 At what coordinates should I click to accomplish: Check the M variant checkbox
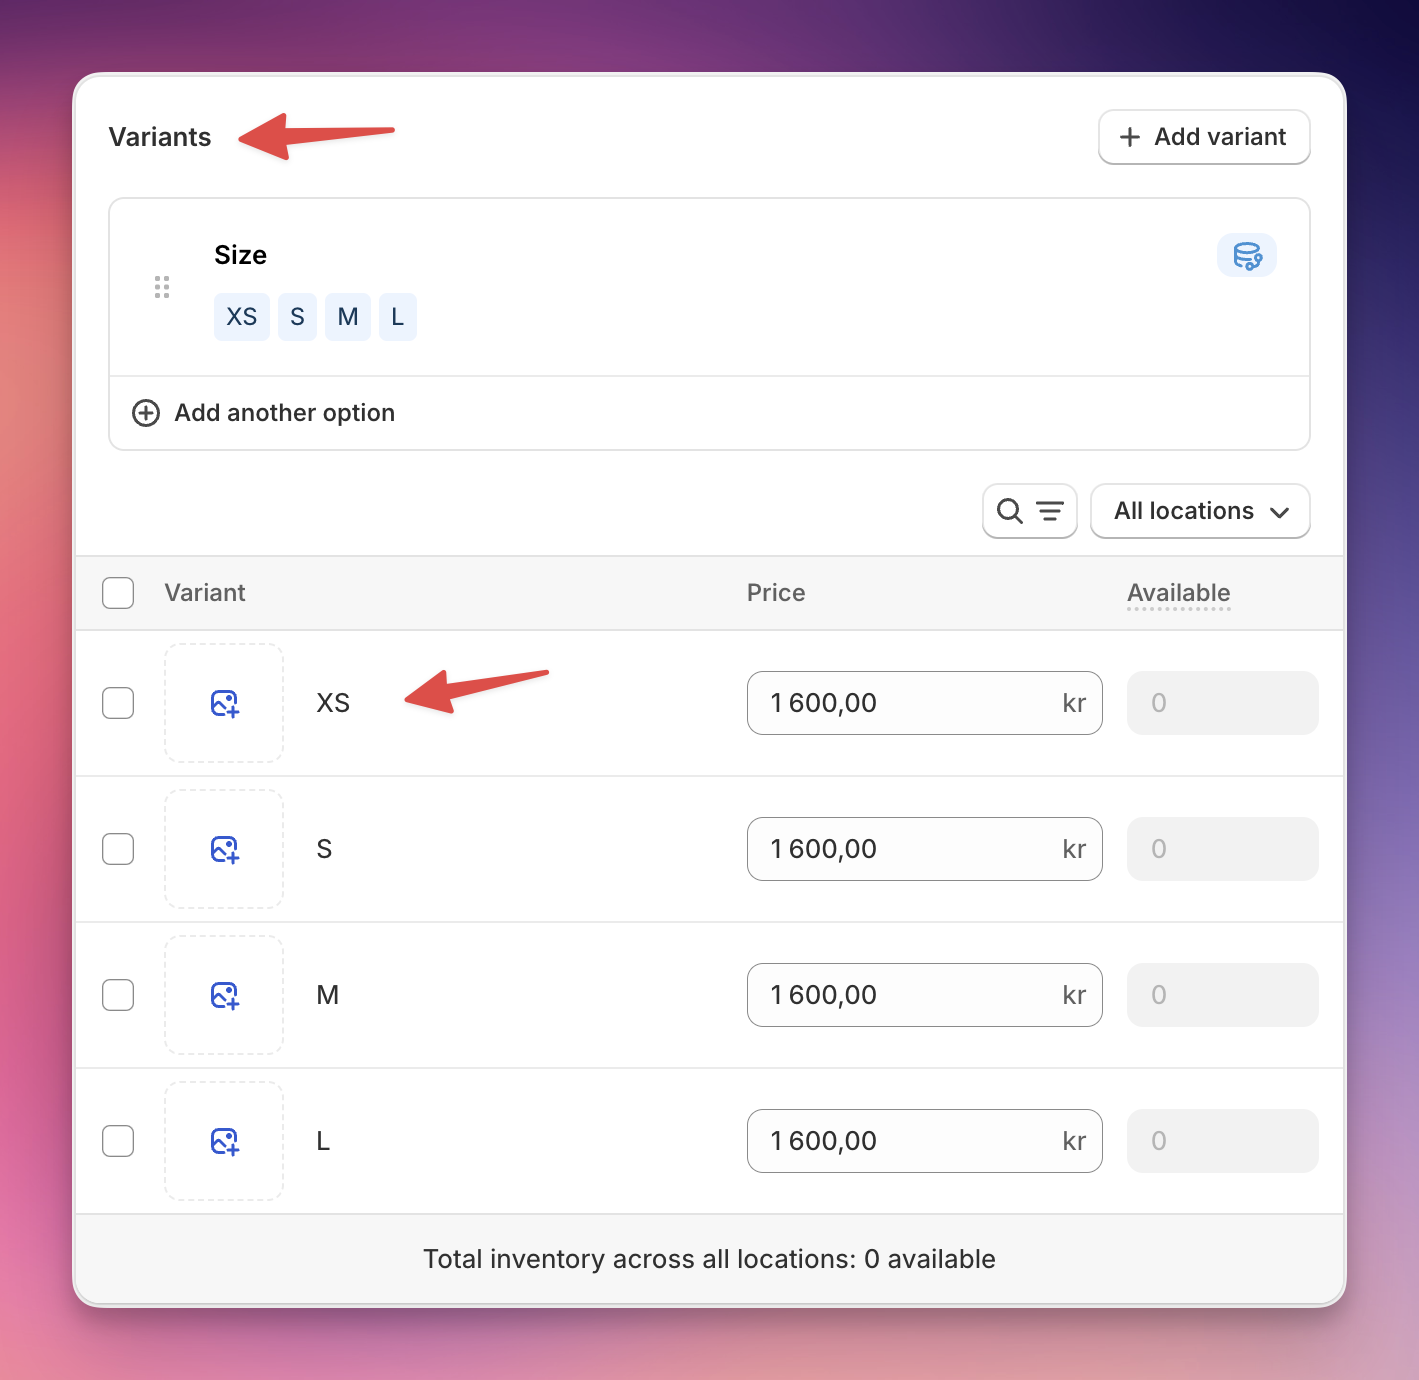[x=118, y=995]
